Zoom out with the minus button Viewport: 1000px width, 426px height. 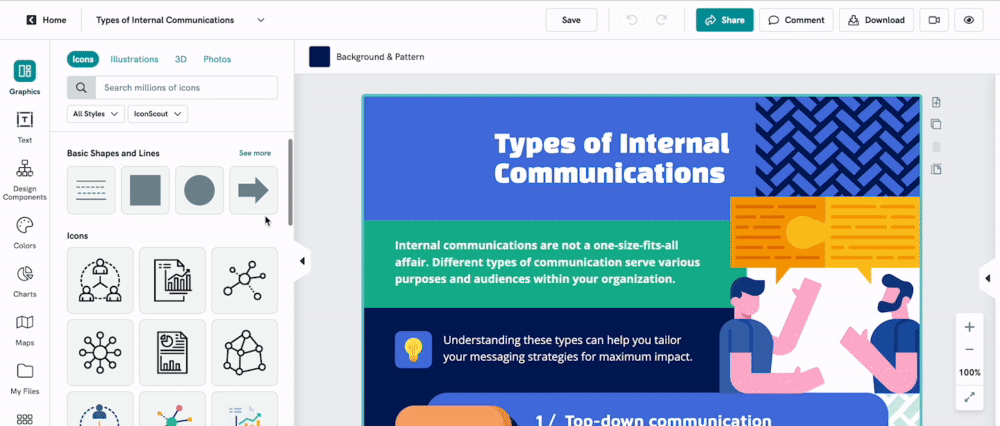[x=969, y=349]
